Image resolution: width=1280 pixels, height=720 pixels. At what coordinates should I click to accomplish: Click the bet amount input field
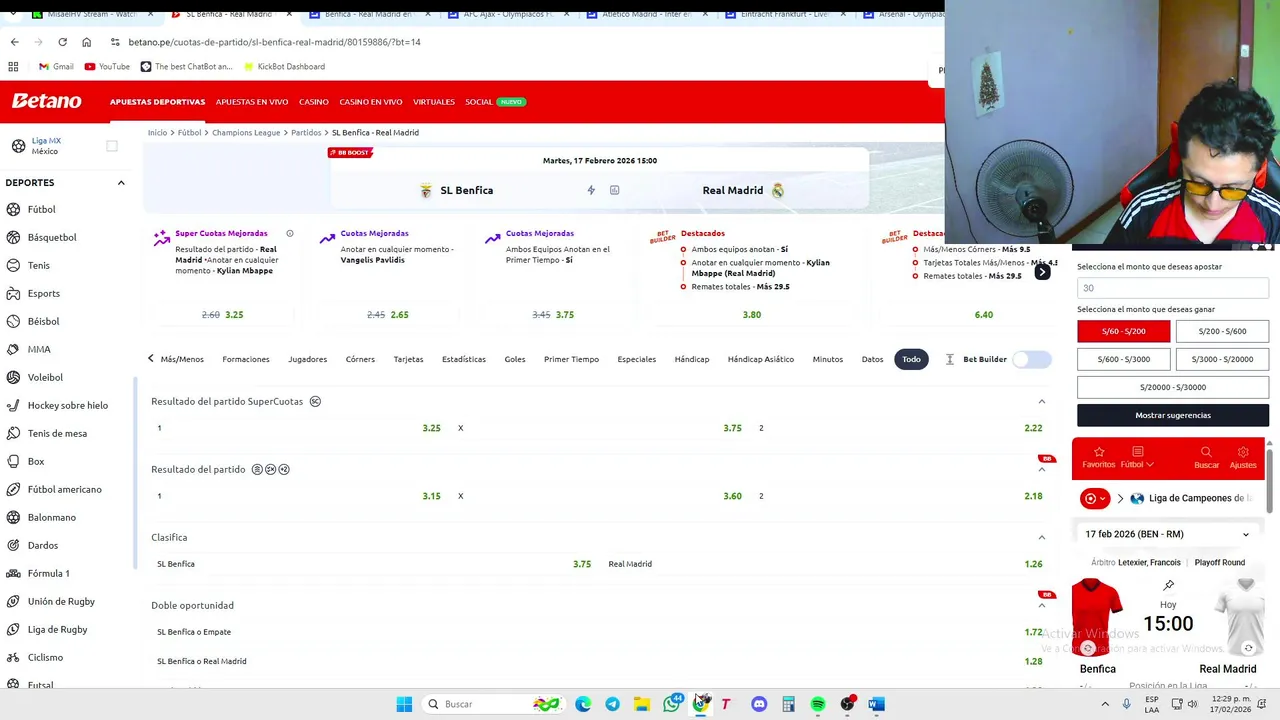[1173, 288]
